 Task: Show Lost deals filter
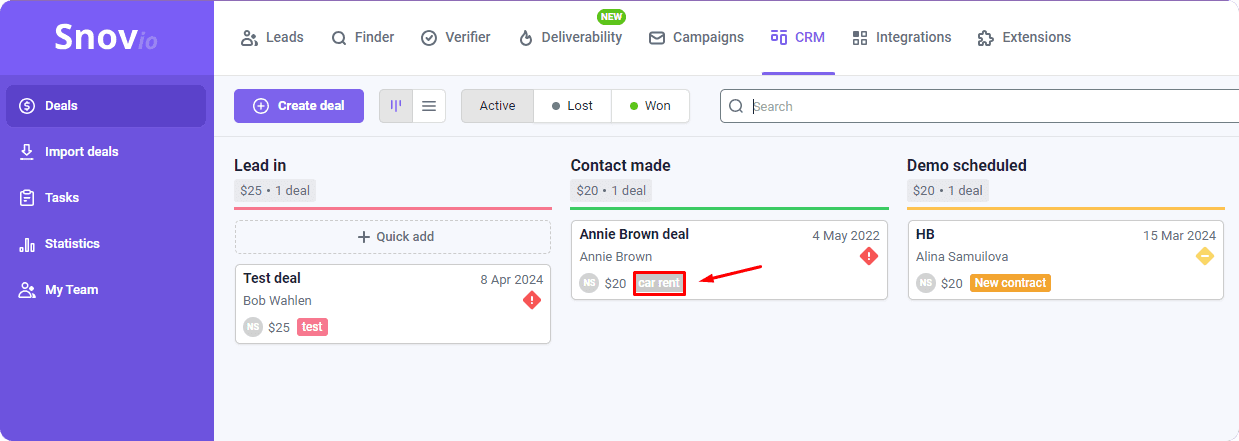572,106
